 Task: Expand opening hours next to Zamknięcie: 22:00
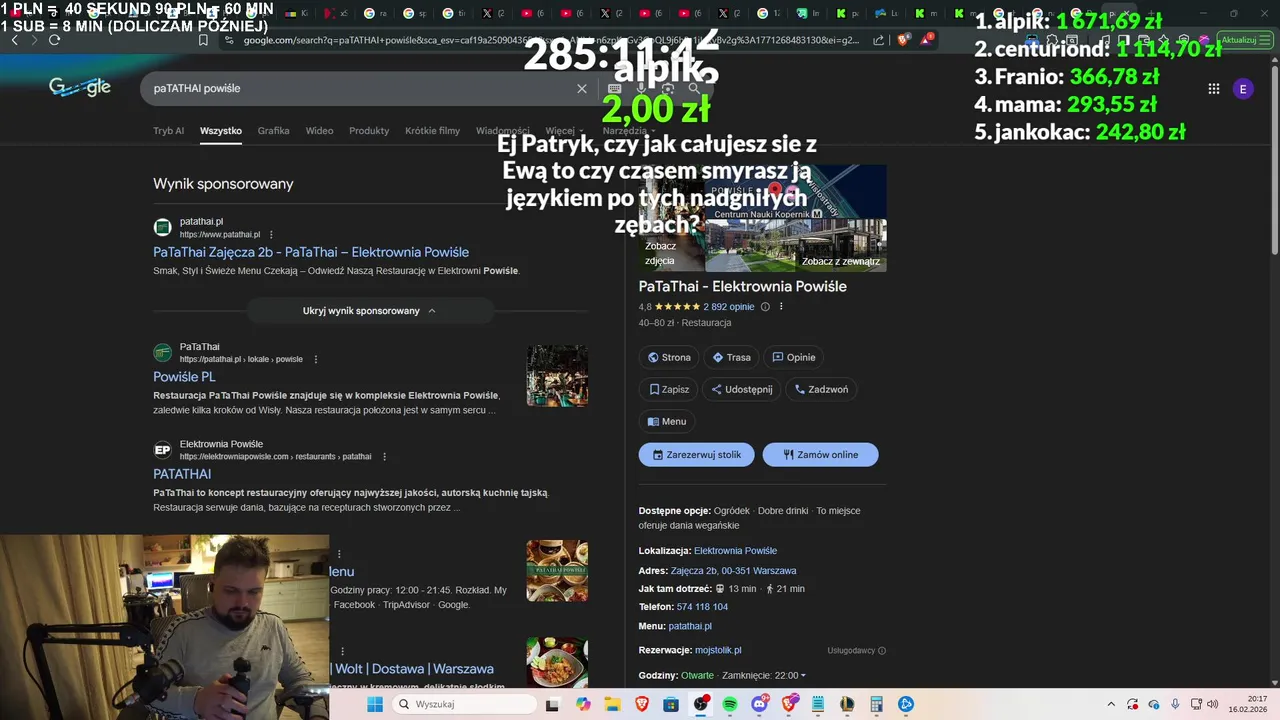803,676
